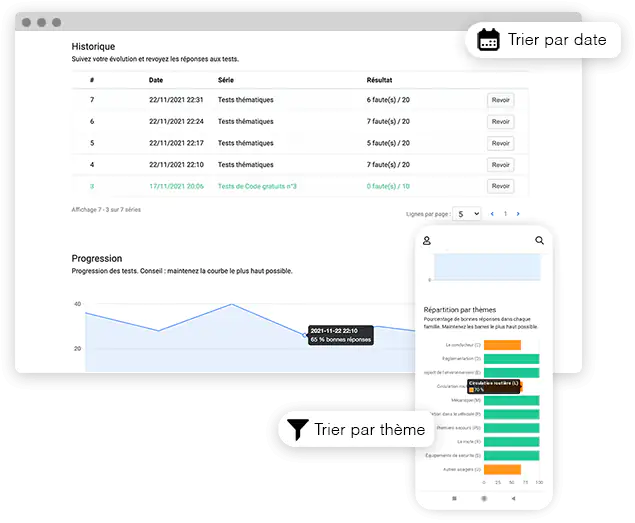This screenshot has height=523, width=635.
Task: Tap the phone back triangle button
Action: 513,498
